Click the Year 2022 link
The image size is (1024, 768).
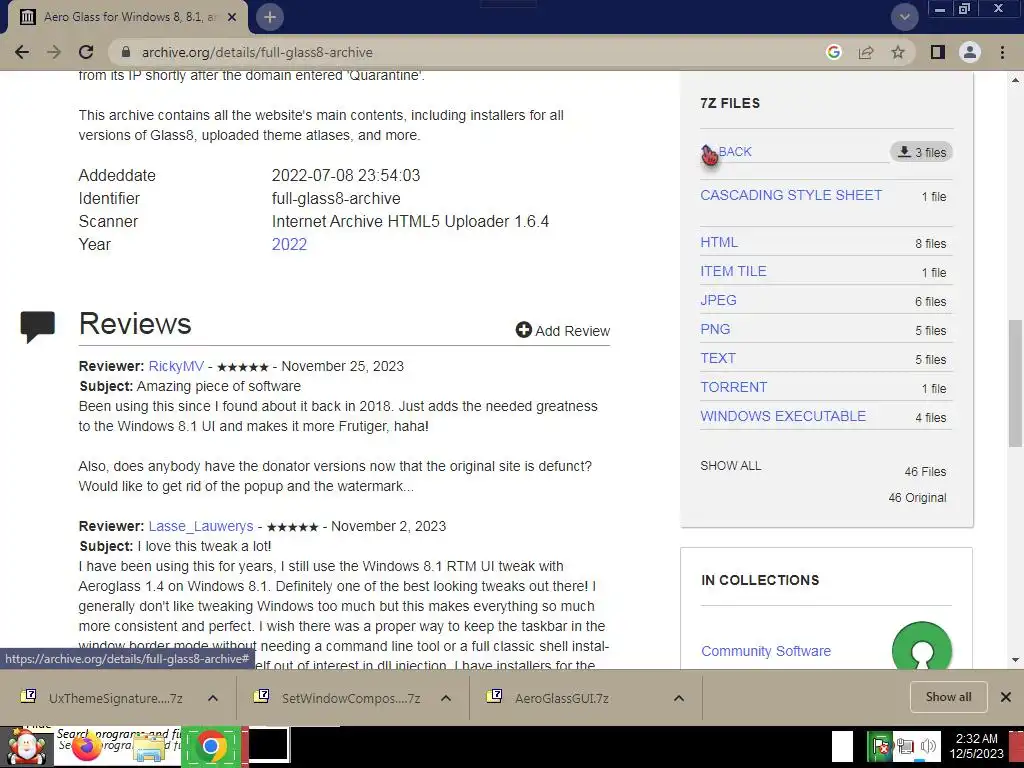pyautogui.click(x=289, y=244)
